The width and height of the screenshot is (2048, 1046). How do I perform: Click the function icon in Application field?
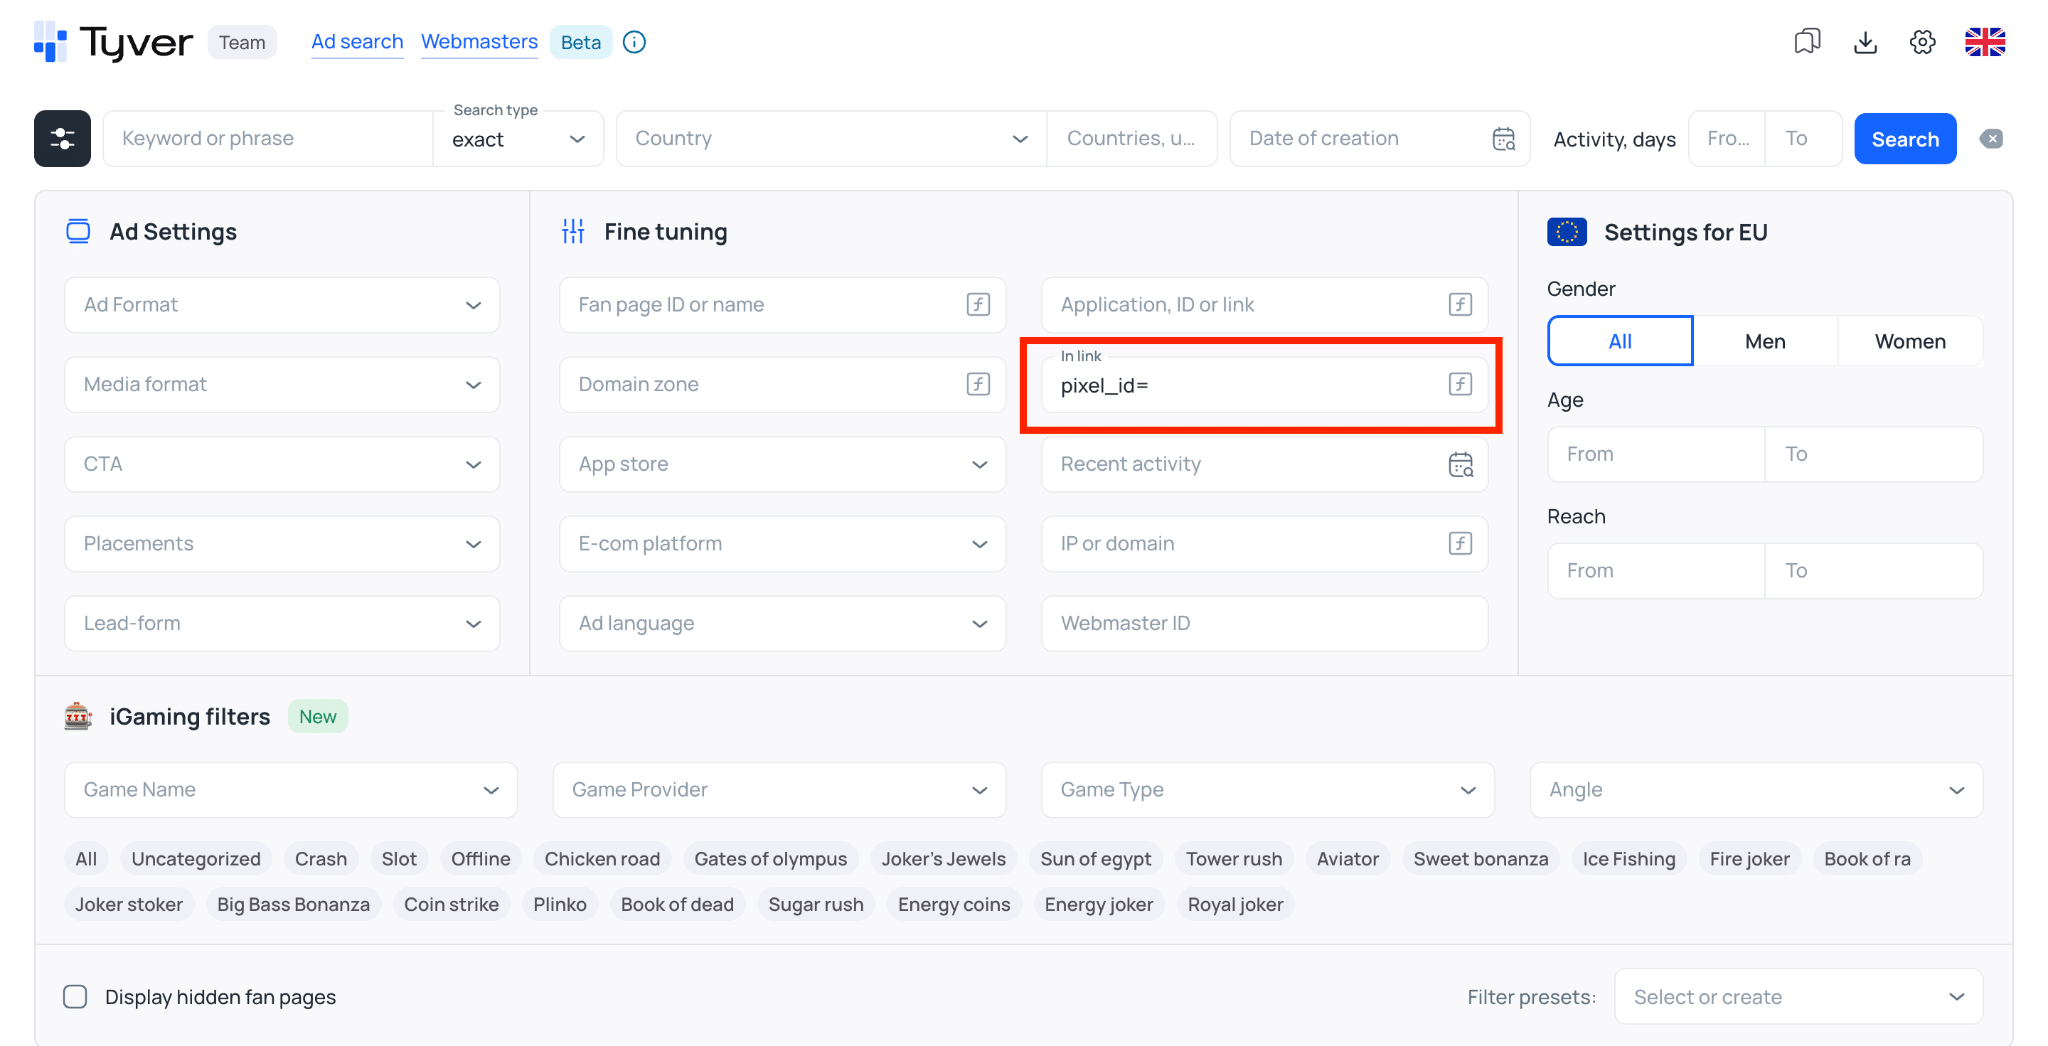(x=1460, y=305)
